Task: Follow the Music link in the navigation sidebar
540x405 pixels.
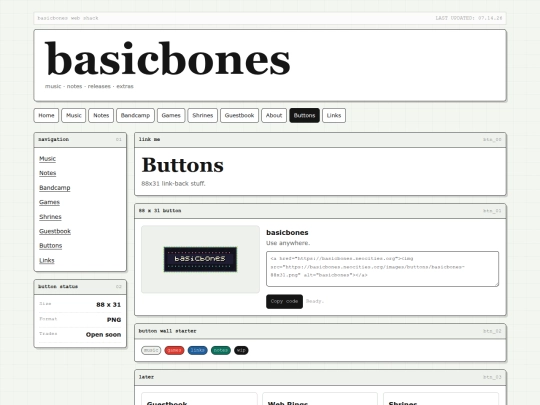Action: (x=47, y=158)
